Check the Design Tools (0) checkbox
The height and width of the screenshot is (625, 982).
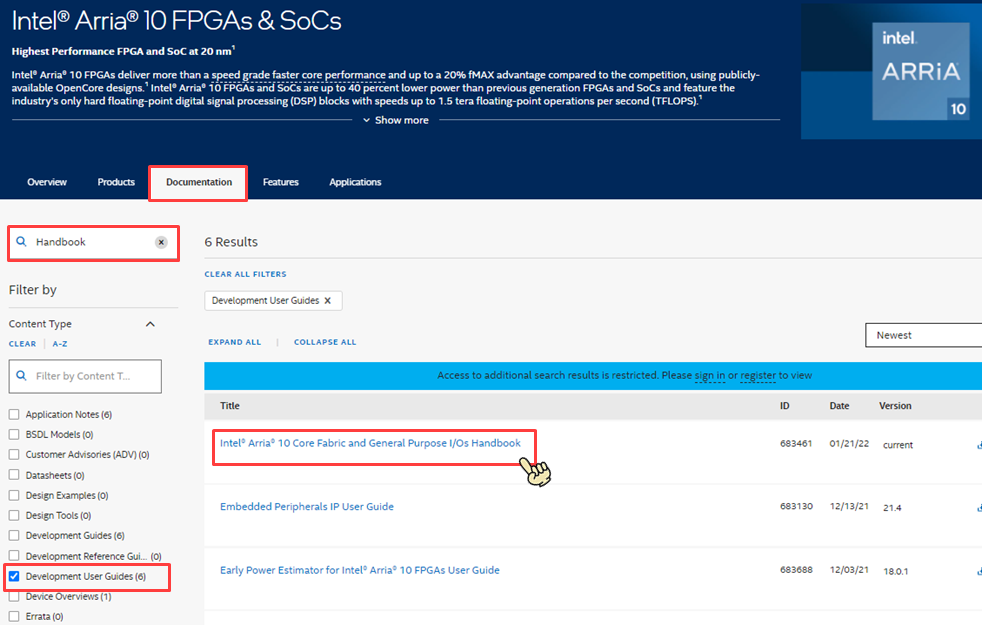(14, 515)
